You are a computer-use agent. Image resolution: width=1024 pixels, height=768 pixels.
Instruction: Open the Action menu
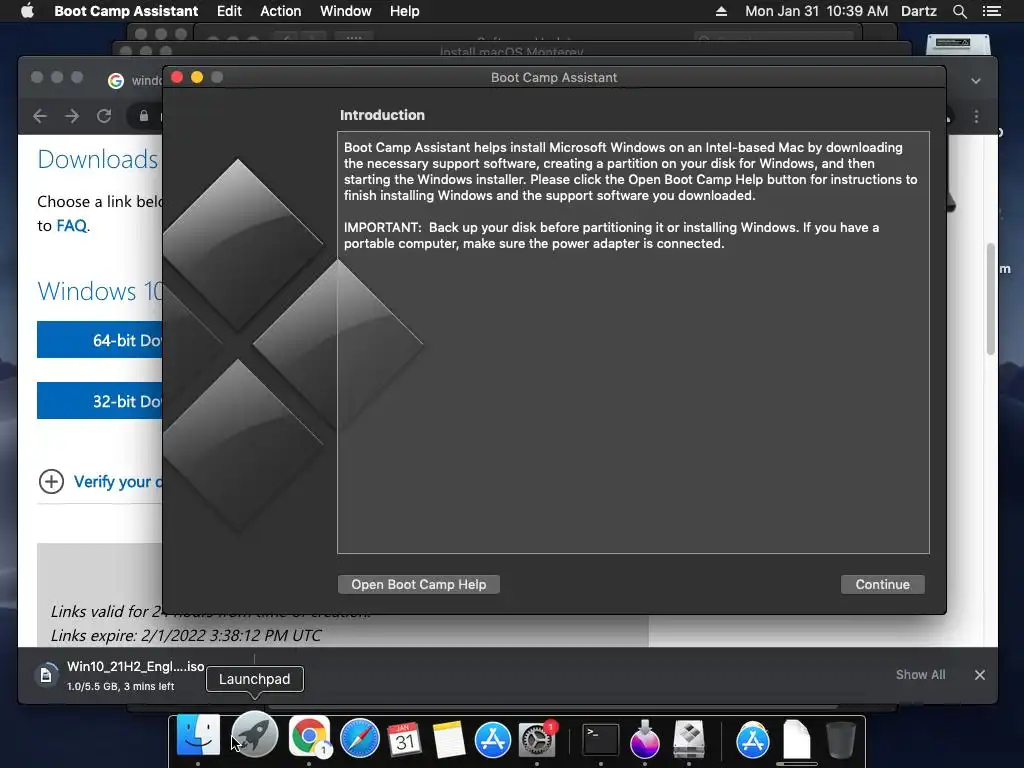(281, 11)
